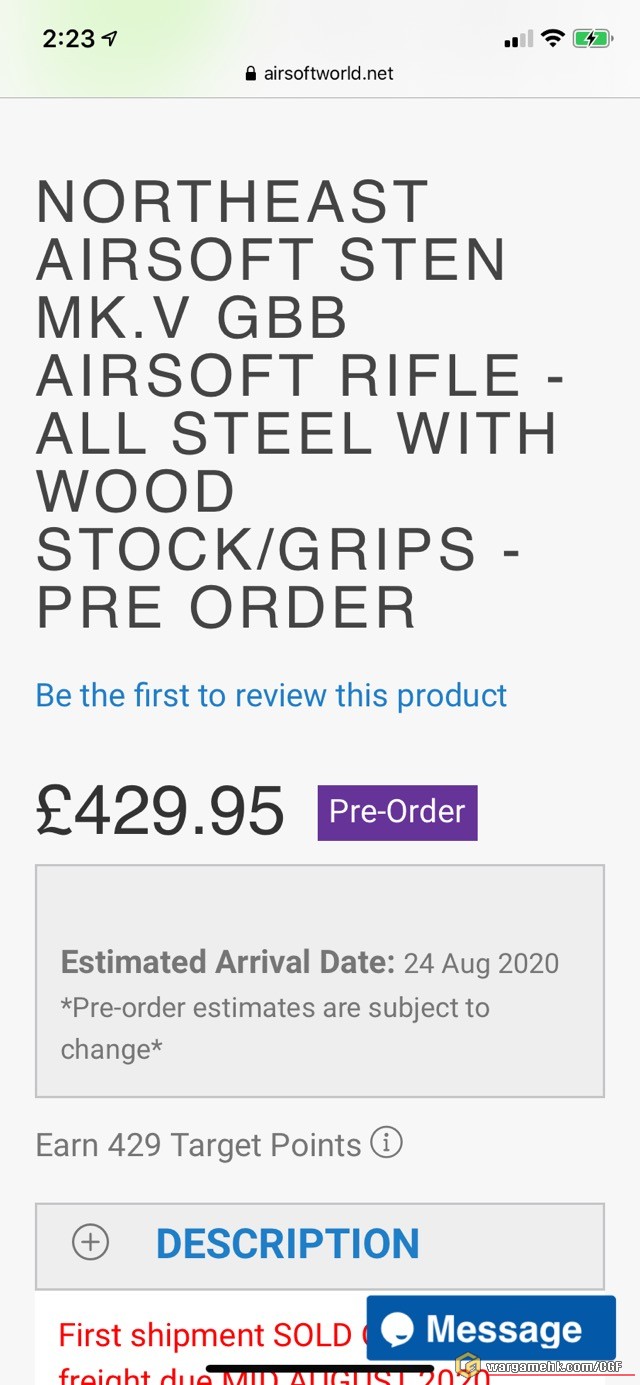This screenshot has width=640, height=1385.
Task: Tap the cellular signal bars icon
Action: pos(518,40)
